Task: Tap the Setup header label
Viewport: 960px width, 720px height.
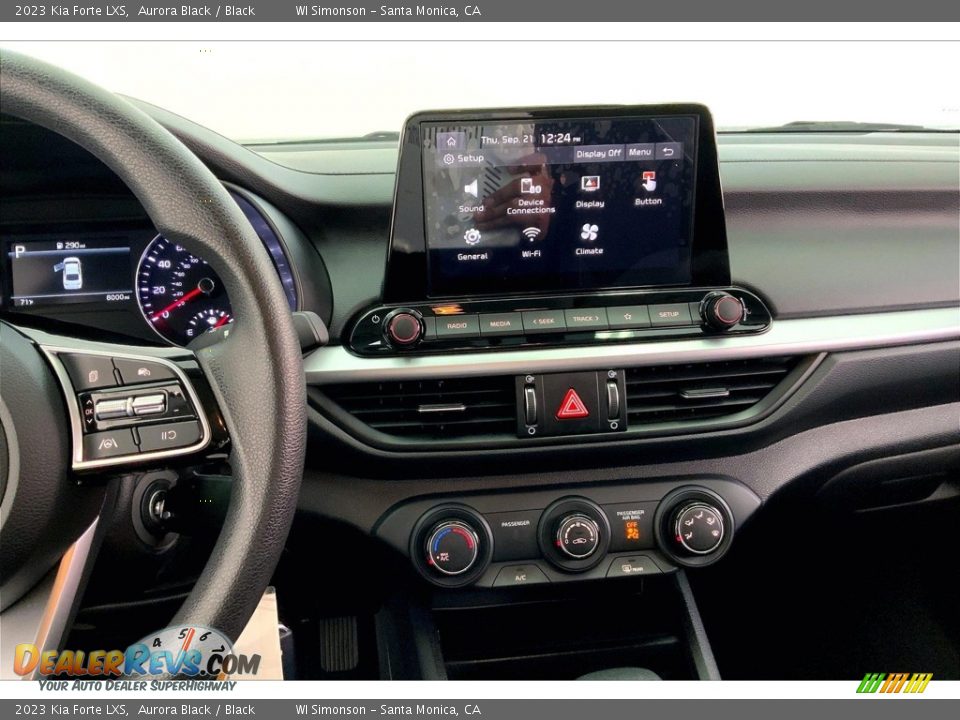Action: click(x=463, y=159)
